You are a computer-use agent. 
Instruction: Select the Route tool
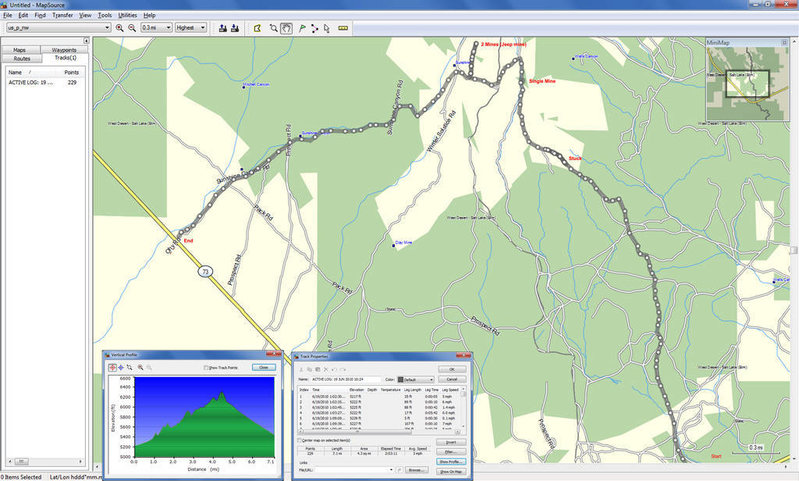314,28
